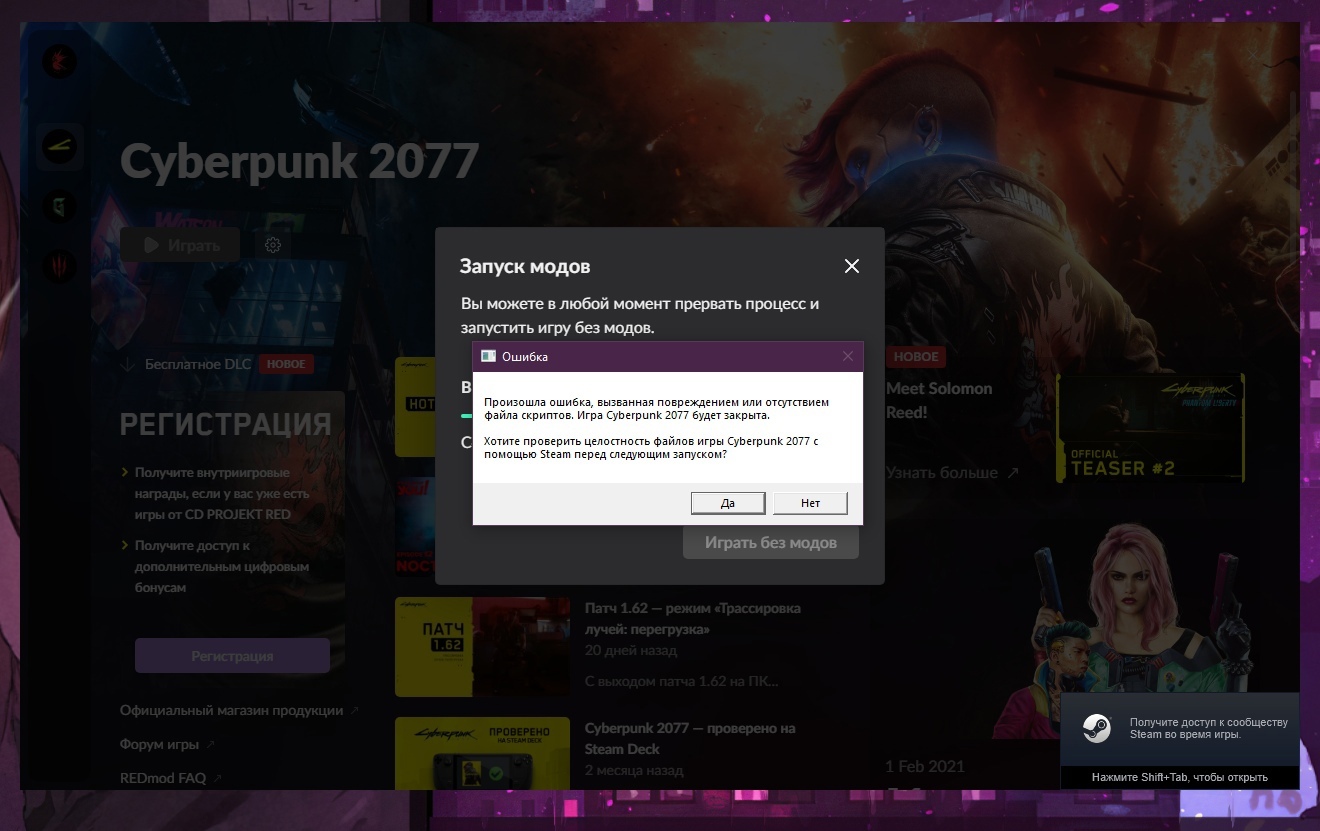The width and height of the screenshot is (1320, 831).
Task: Click the Steam community access notification
Action: 1180,729
